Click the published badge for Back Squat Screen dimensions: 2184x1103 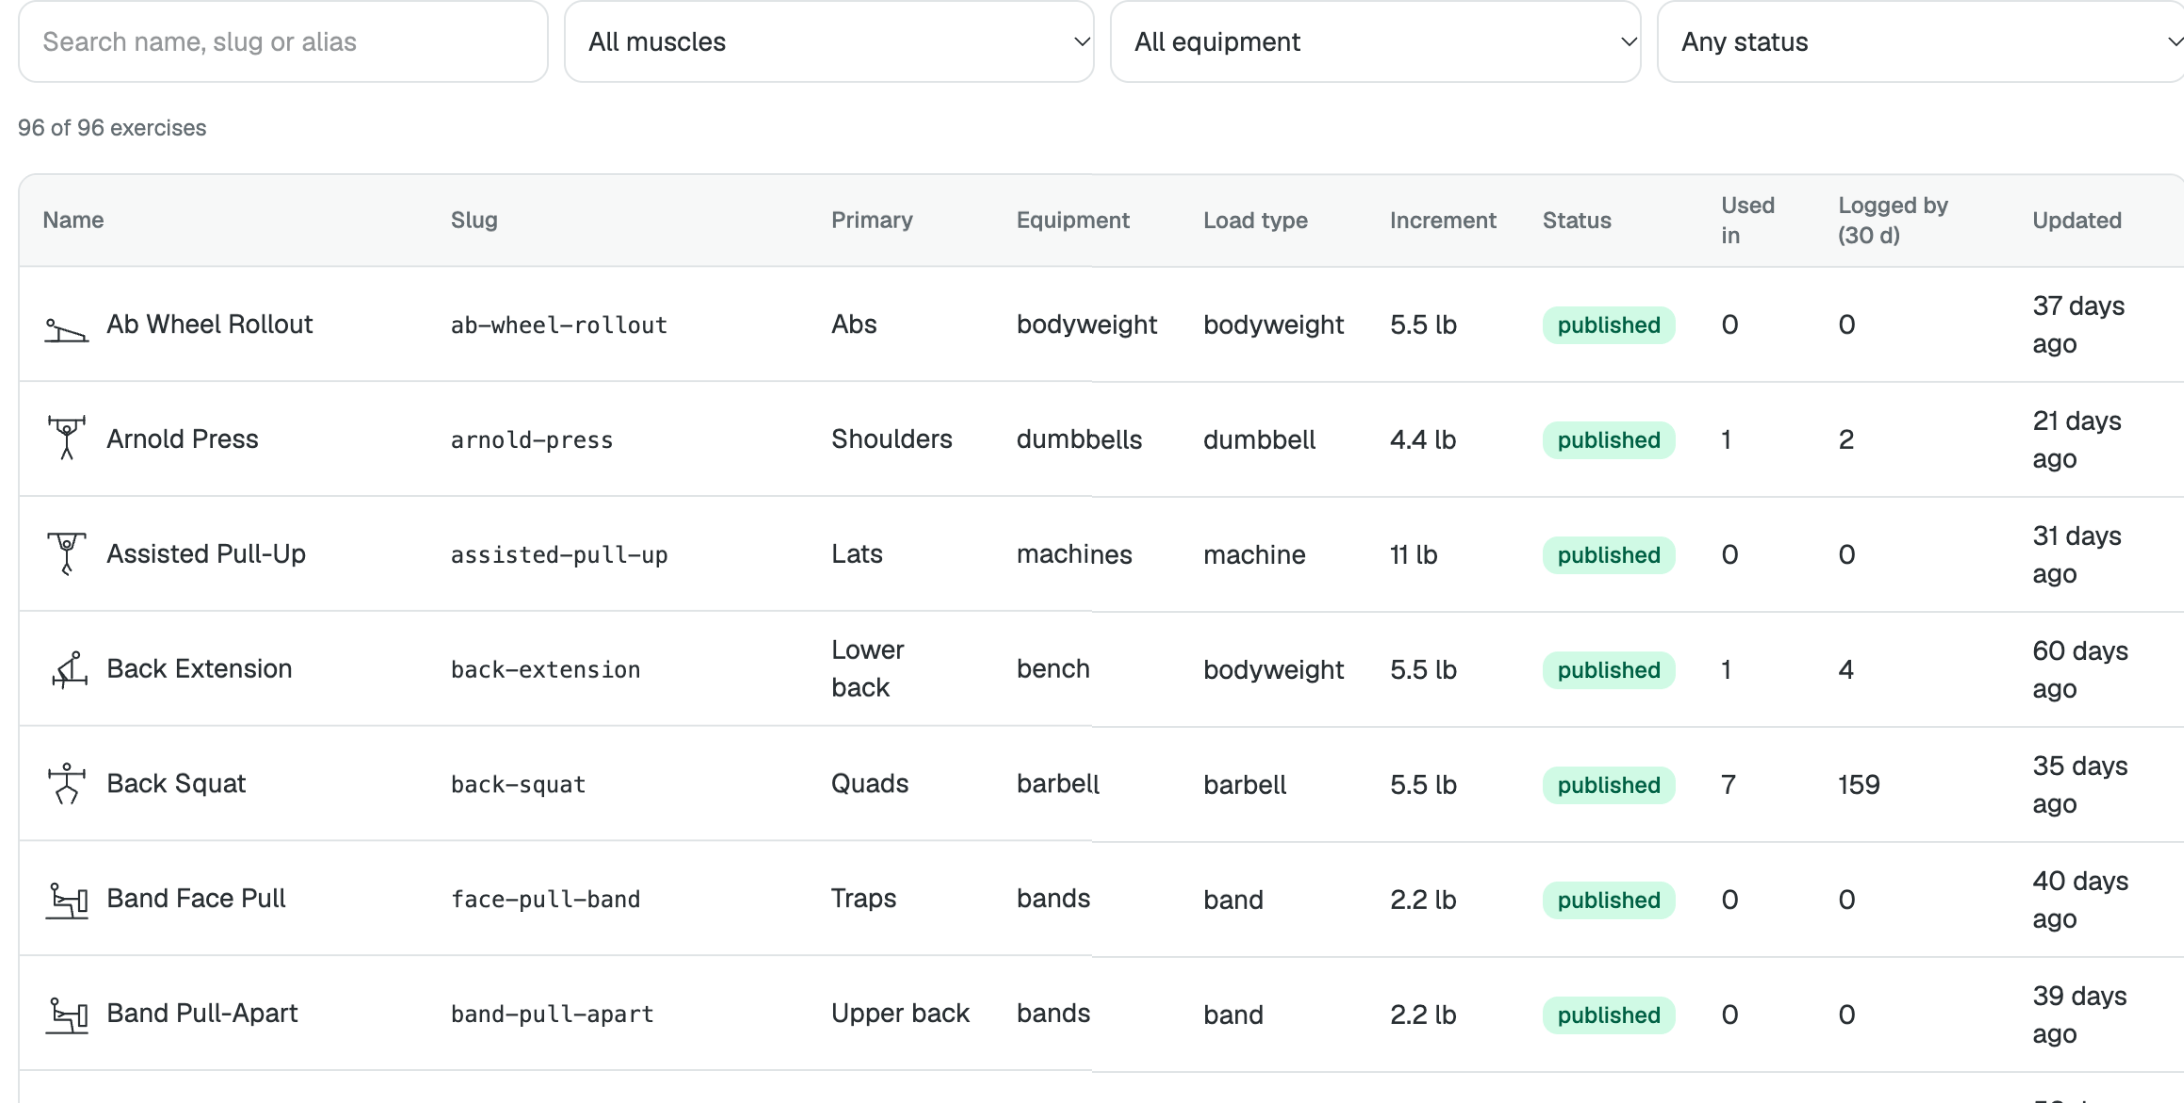pyautogui.click(x=1608, y=785)
